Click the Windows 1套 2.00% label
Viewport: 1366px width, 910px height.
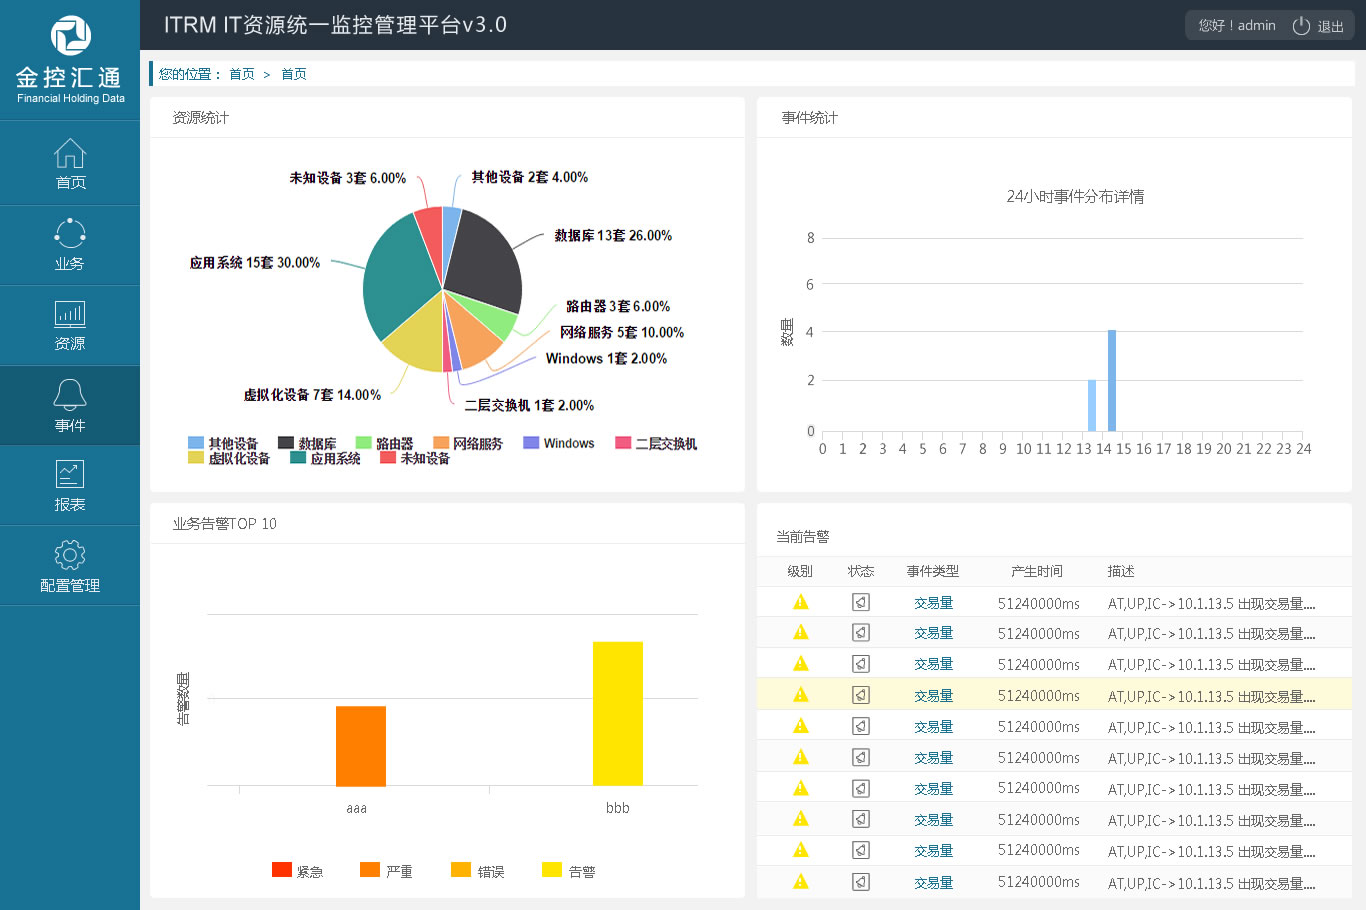pos(606,358)
